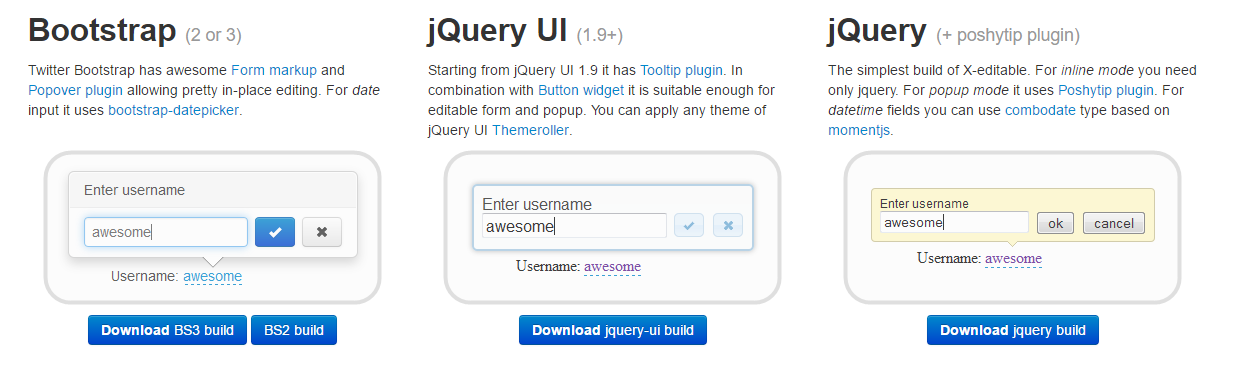
Task: Click the ok button in jQuery demo
Action: pyautogui.click(x=1055, y=223)
